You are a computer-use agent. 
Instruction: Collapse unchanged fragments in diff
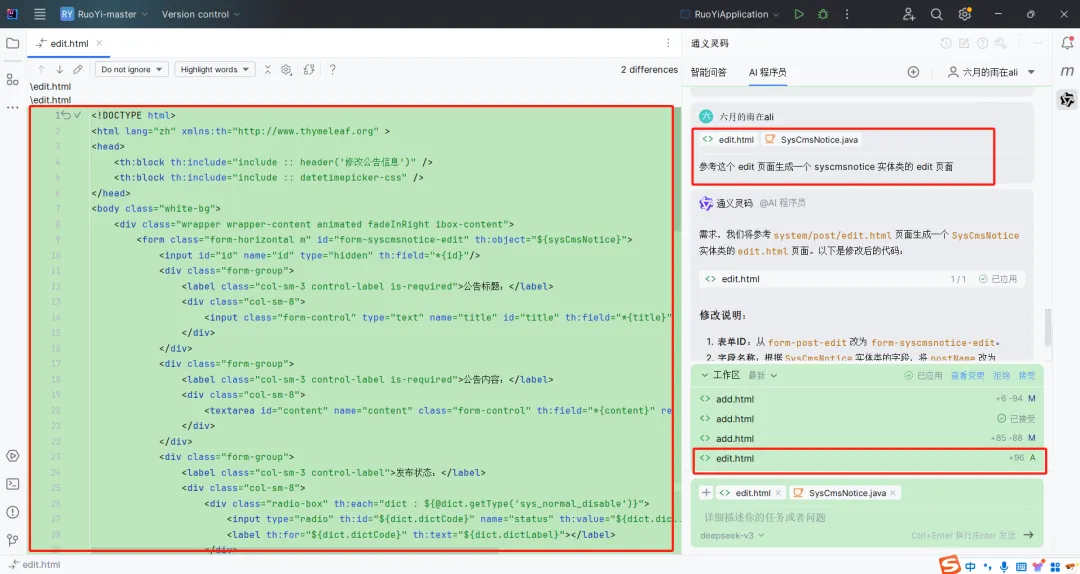267,70
